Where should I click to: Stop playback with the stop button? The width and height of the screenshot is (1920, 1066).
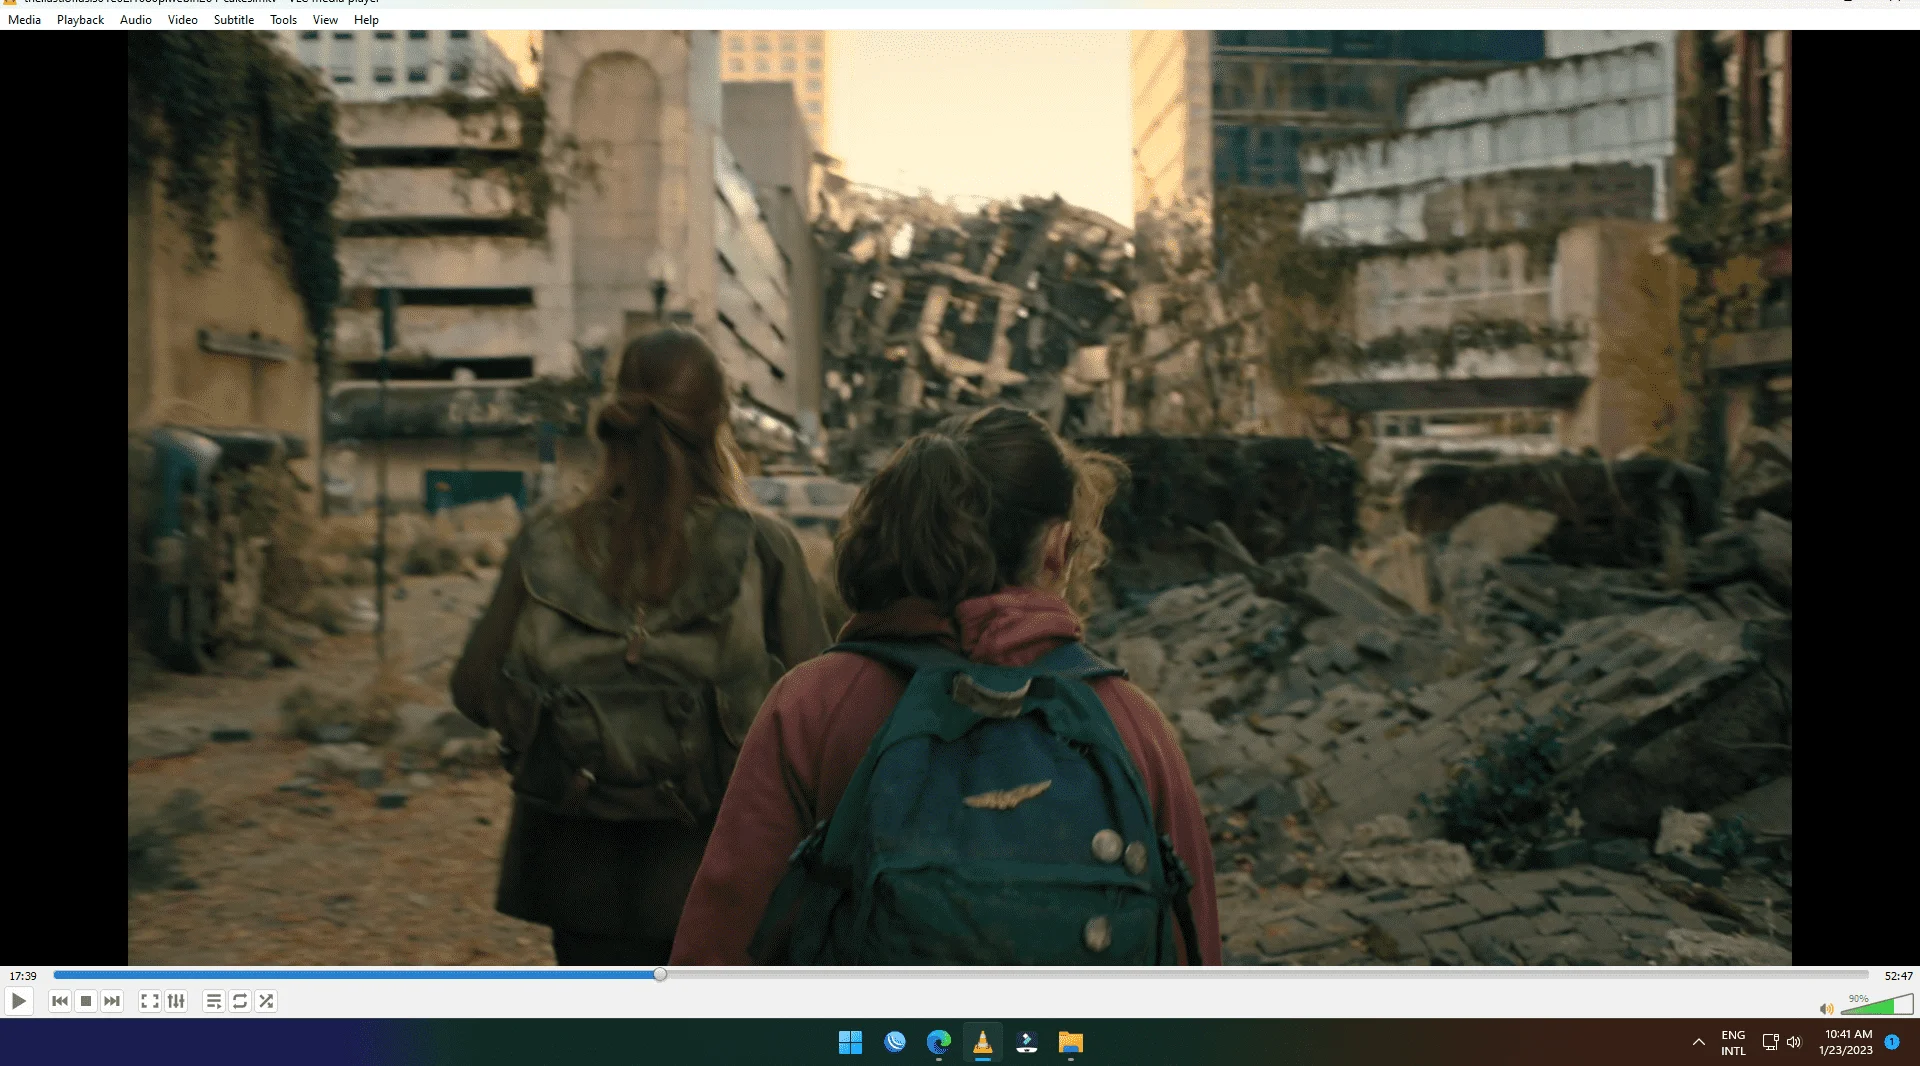tap(86, 1001)
